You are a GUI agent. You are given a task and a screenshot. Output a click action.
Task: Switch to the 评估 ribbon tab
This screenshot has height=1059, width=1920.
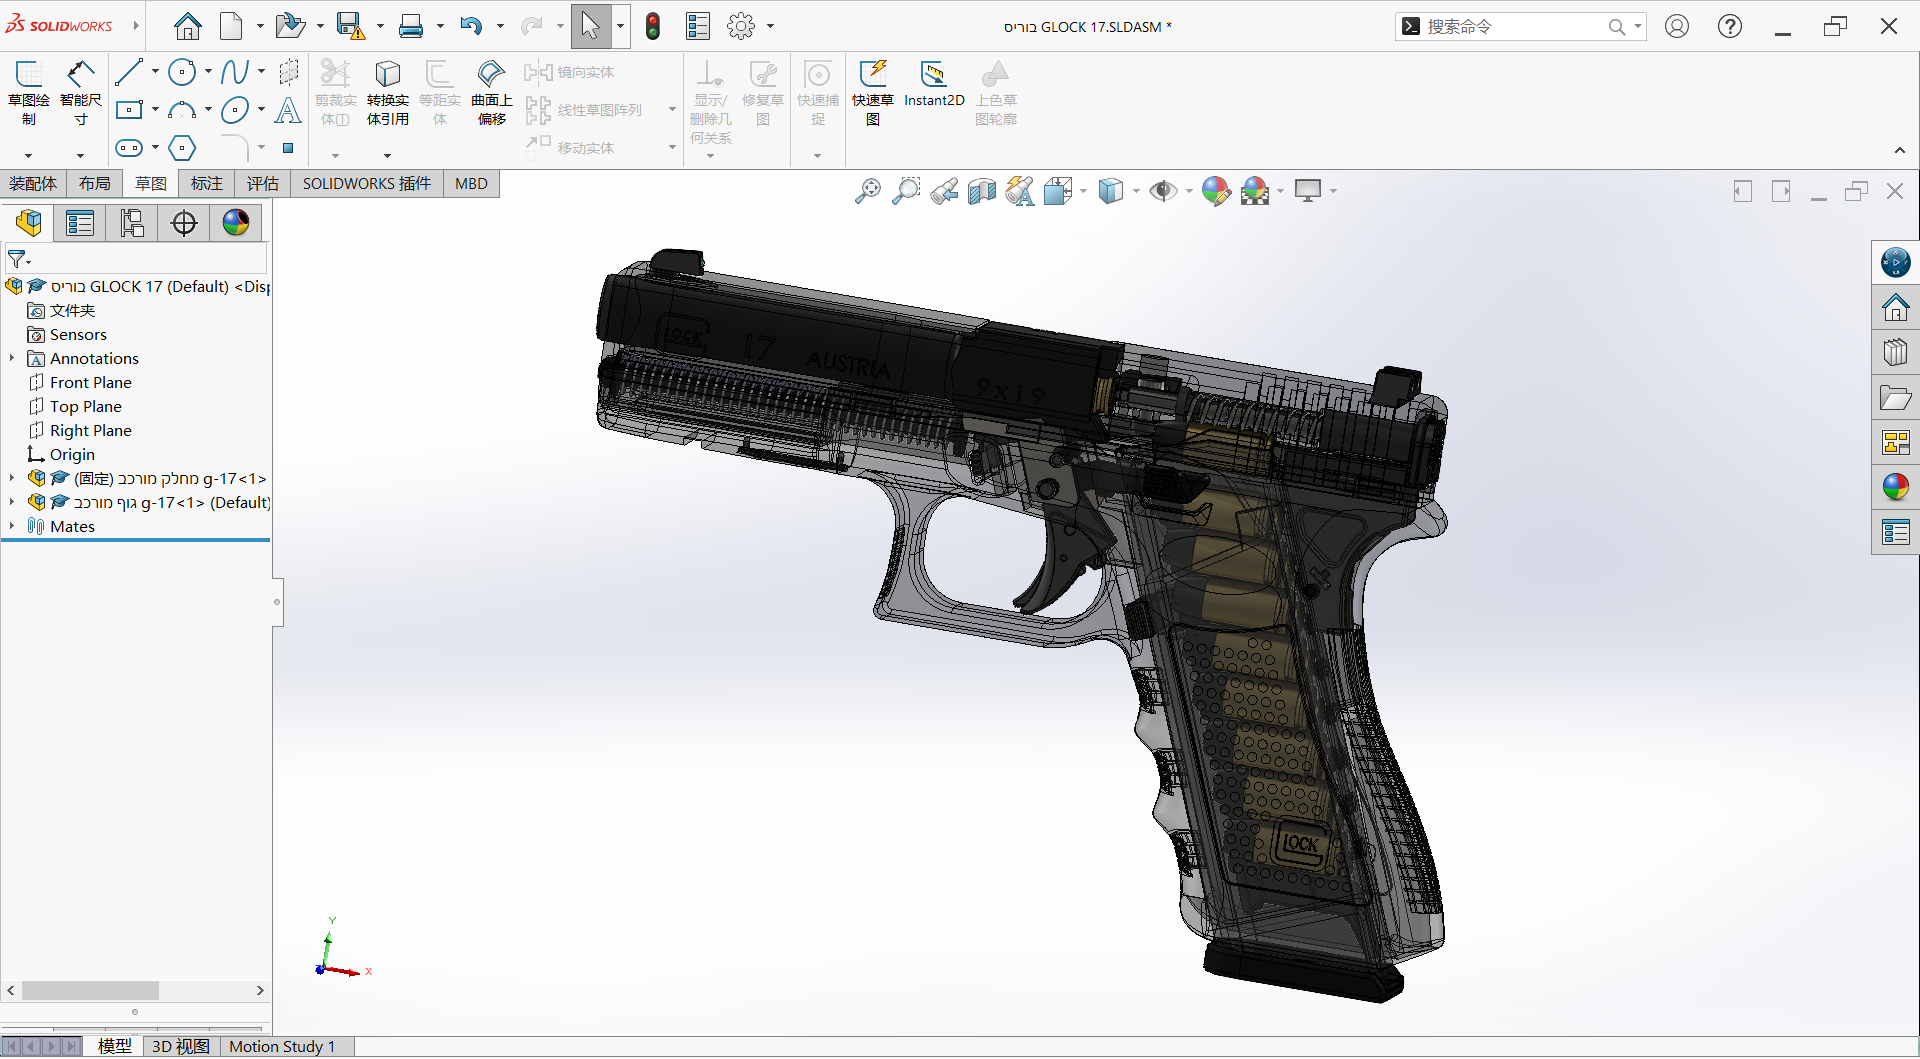coord(263,184)
